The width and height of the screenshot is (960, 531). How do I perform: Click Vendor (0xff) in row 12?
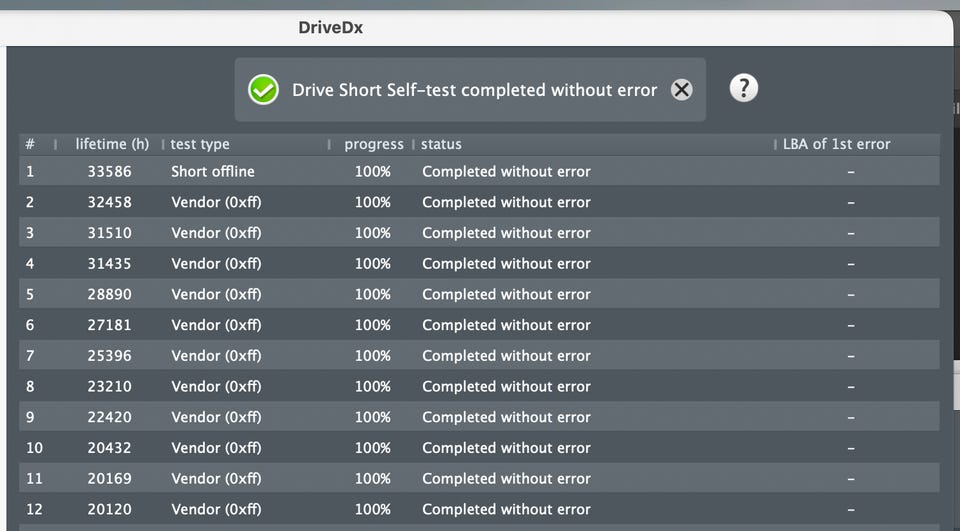(x=216, y=509)
